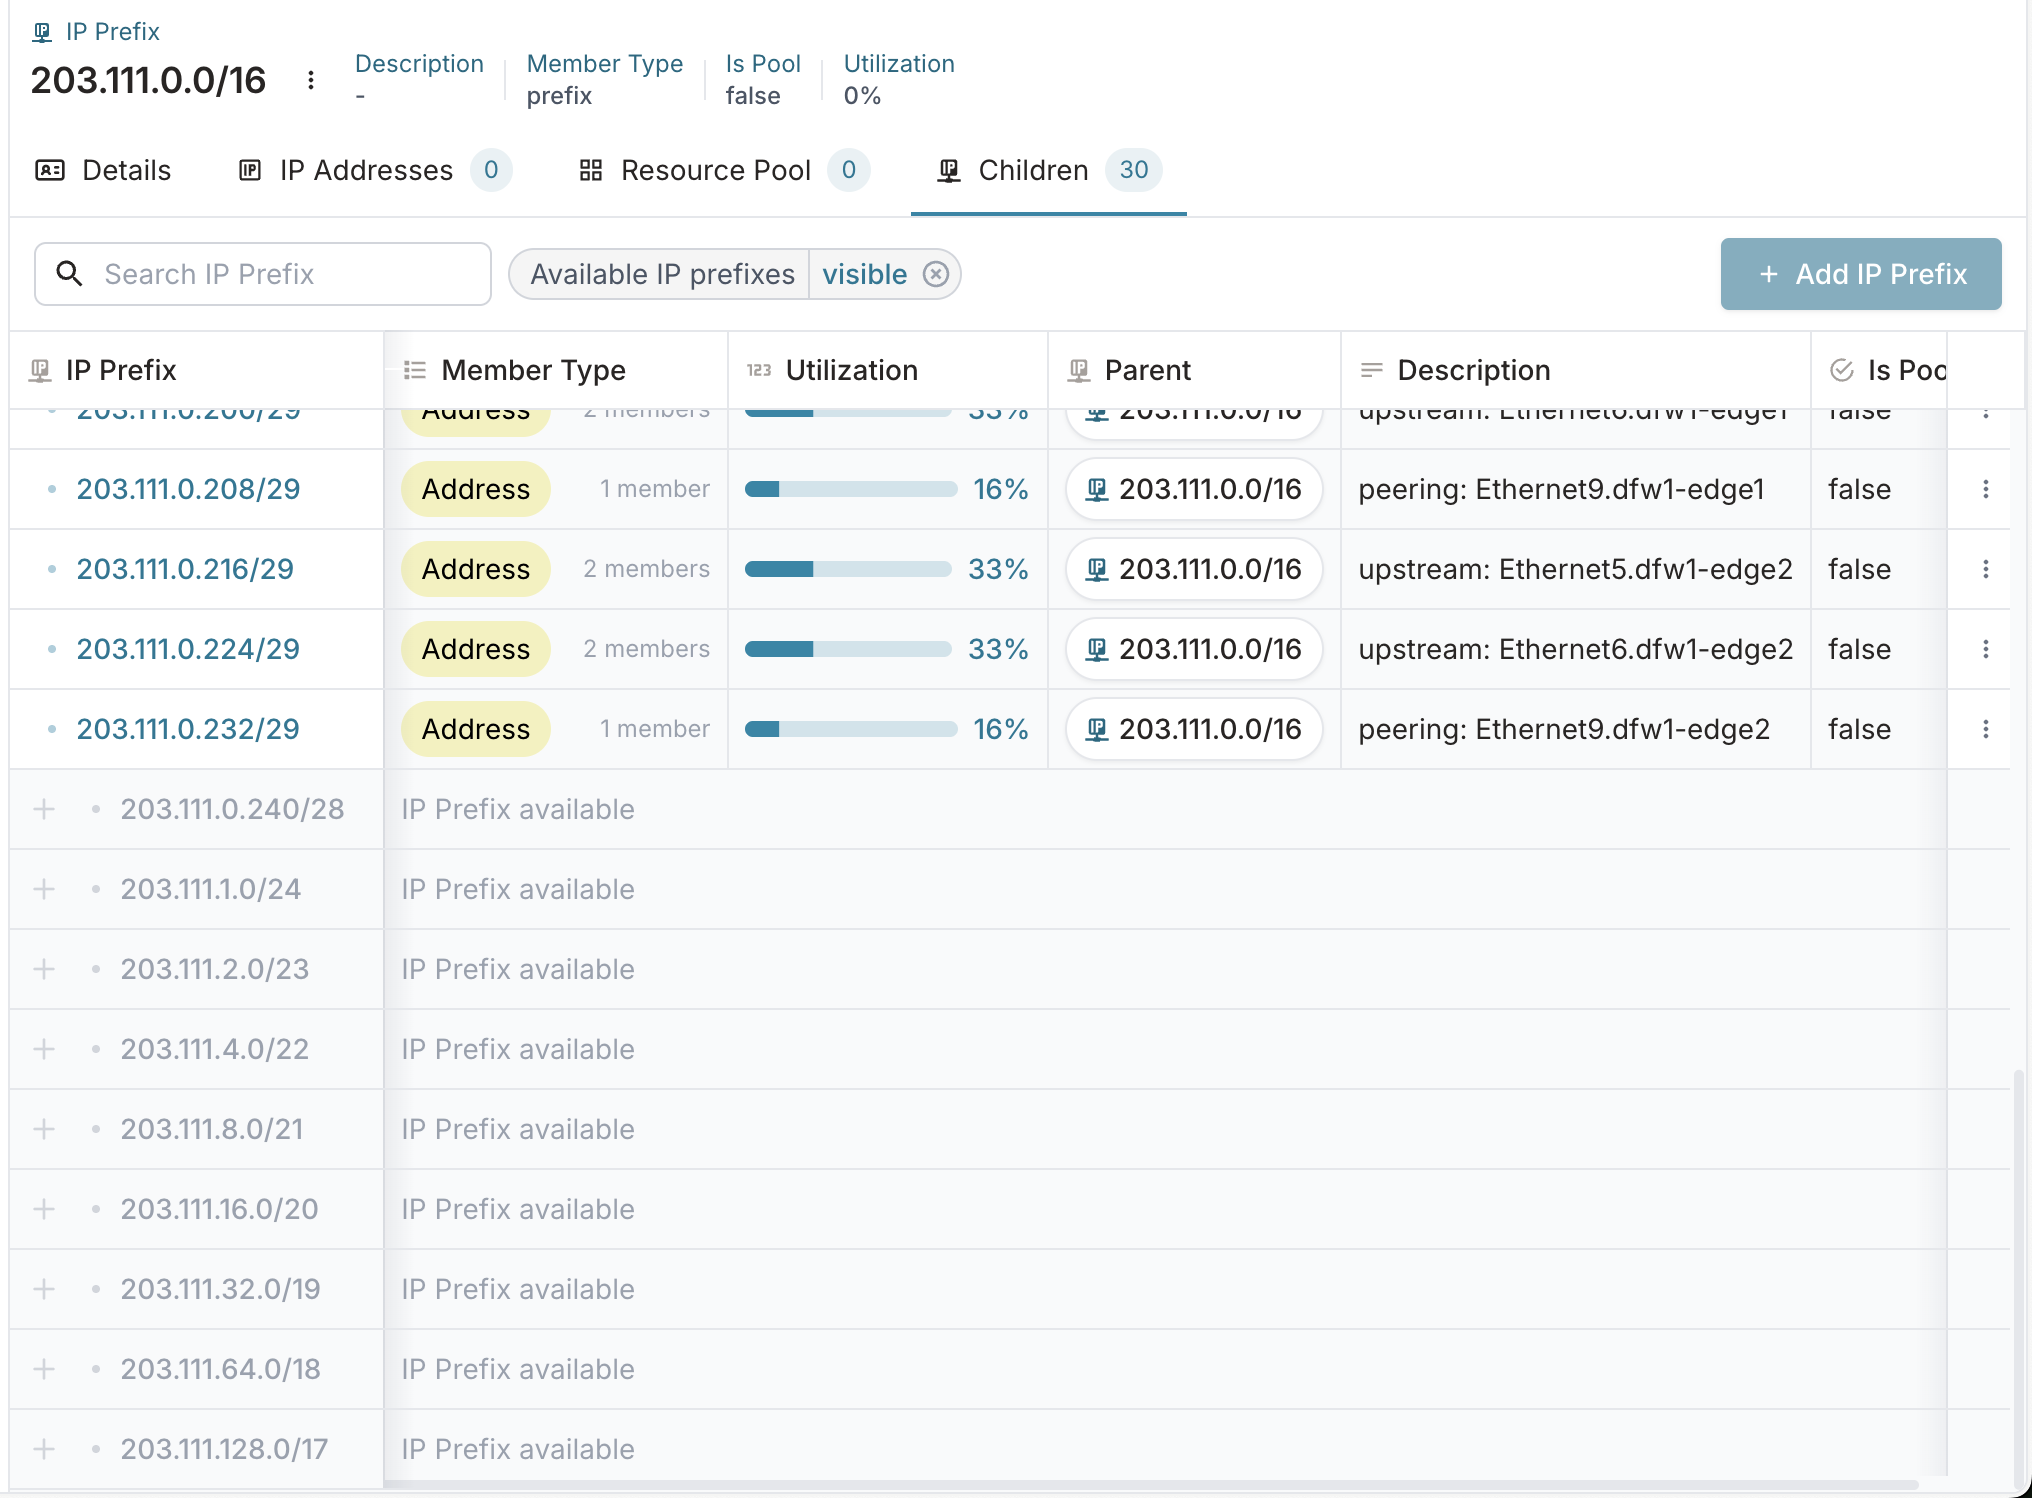2032x1498 pixels.
Task: Click plus icon beside 203.111.64.0/18
Action: click(x=44, y=1369)
